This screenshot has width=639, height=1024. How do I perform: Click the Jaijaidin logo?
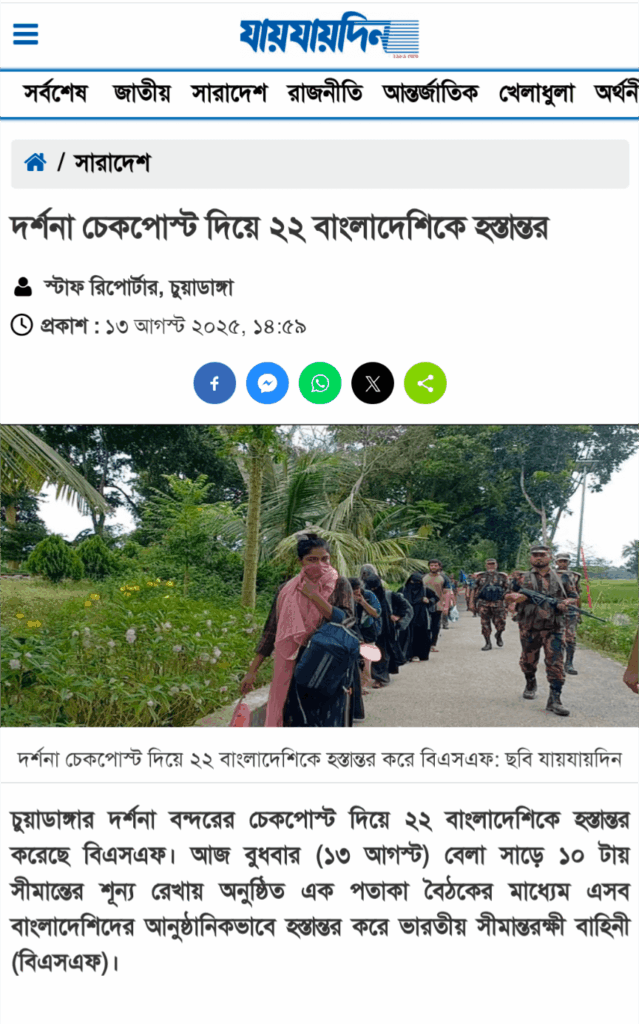tap(329, 35)
